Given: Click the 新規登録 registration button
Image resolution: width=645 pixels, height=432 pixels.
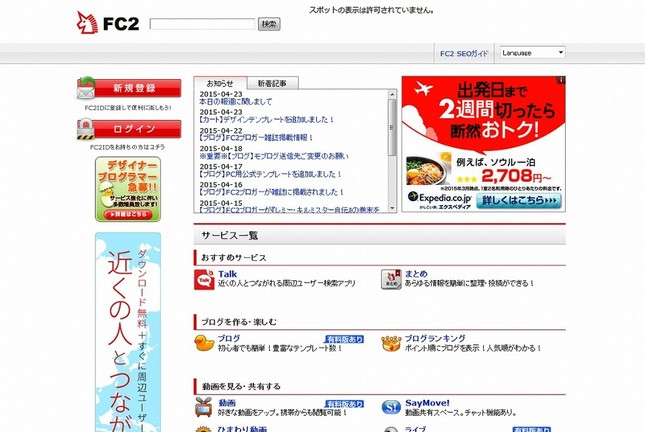Looking at the screenshot, I should point(129,88).
